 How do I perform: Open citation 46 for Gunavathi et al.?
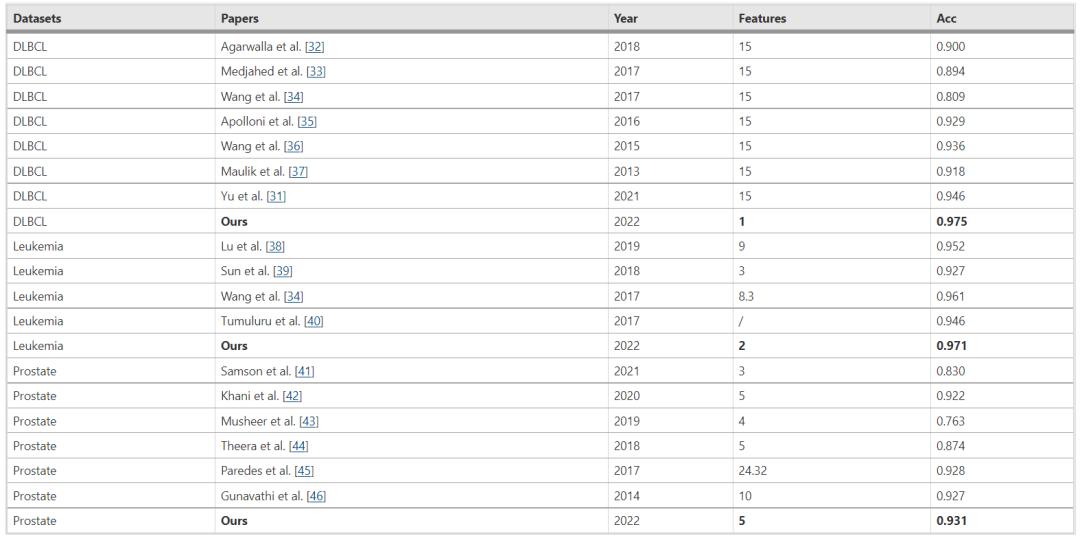[317, 496]
